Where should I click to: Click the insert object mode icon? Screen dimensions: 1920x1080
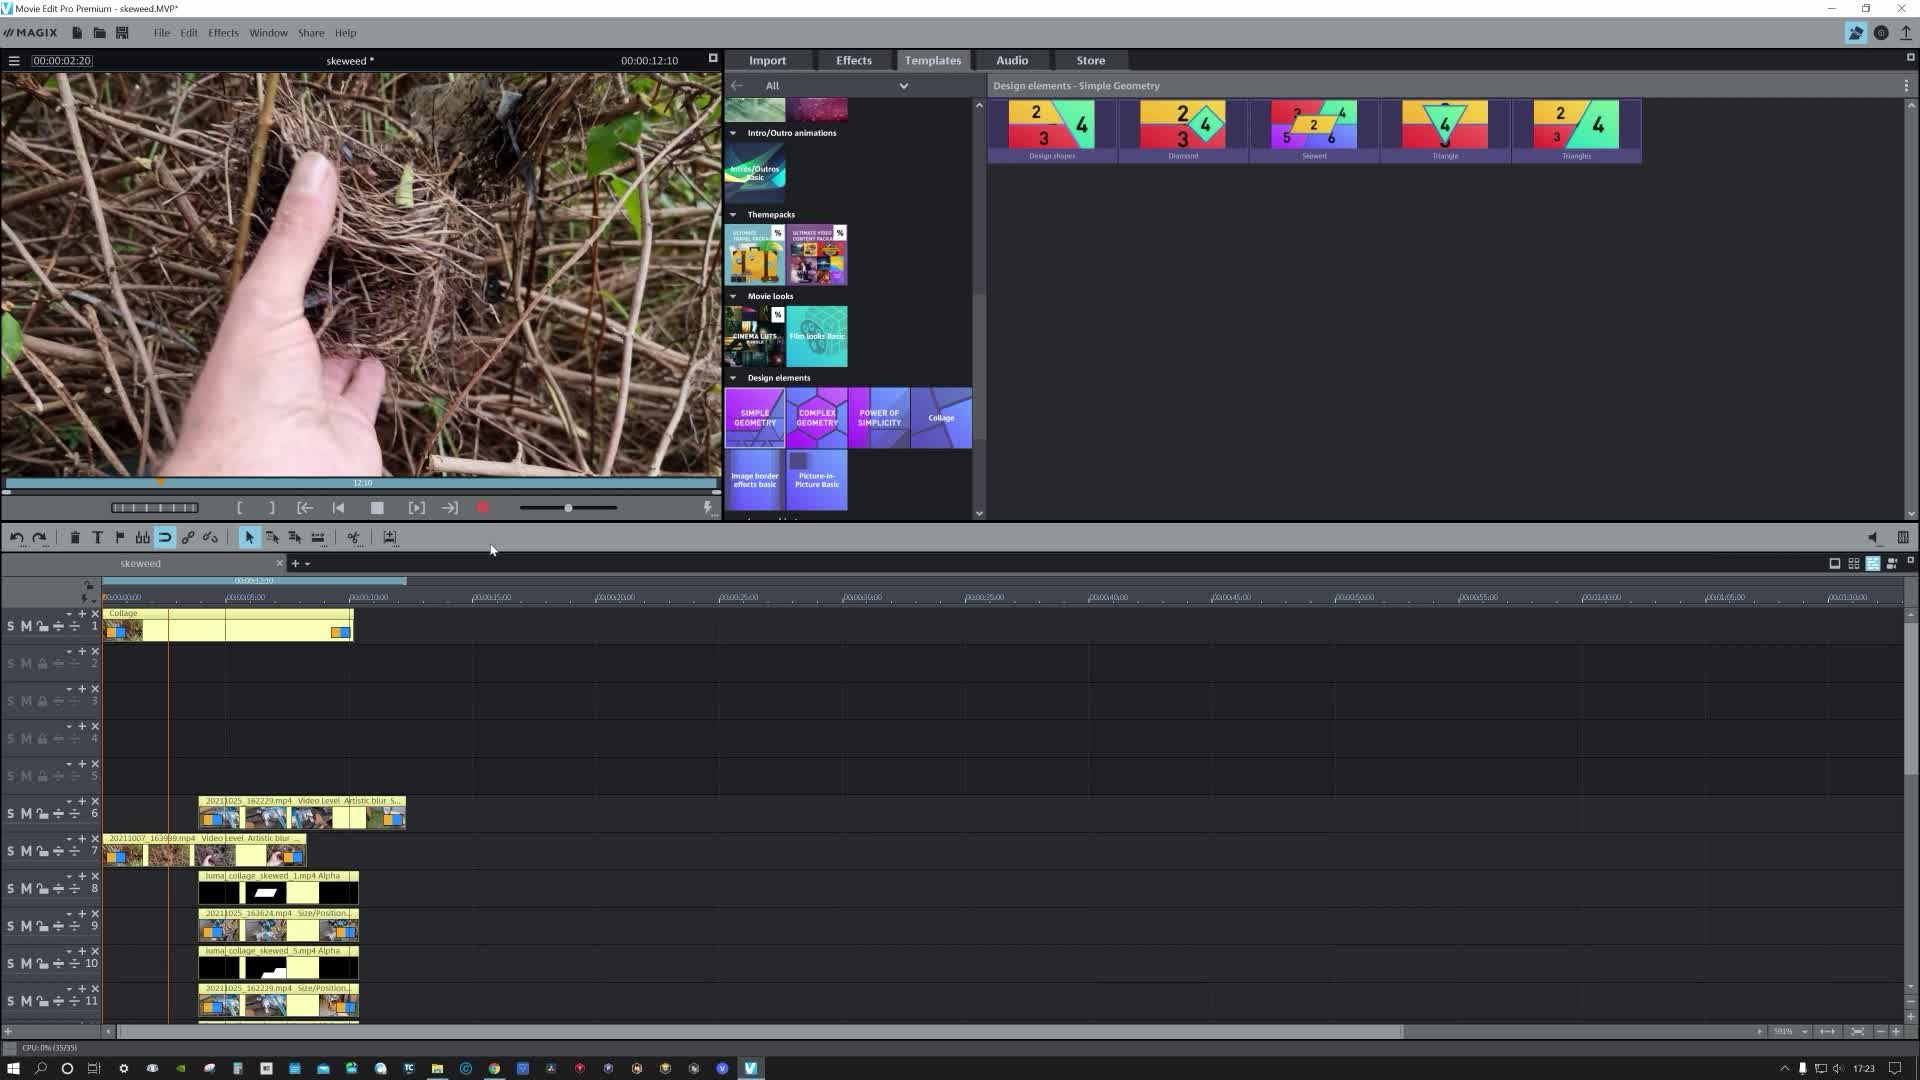click(390, 538)
